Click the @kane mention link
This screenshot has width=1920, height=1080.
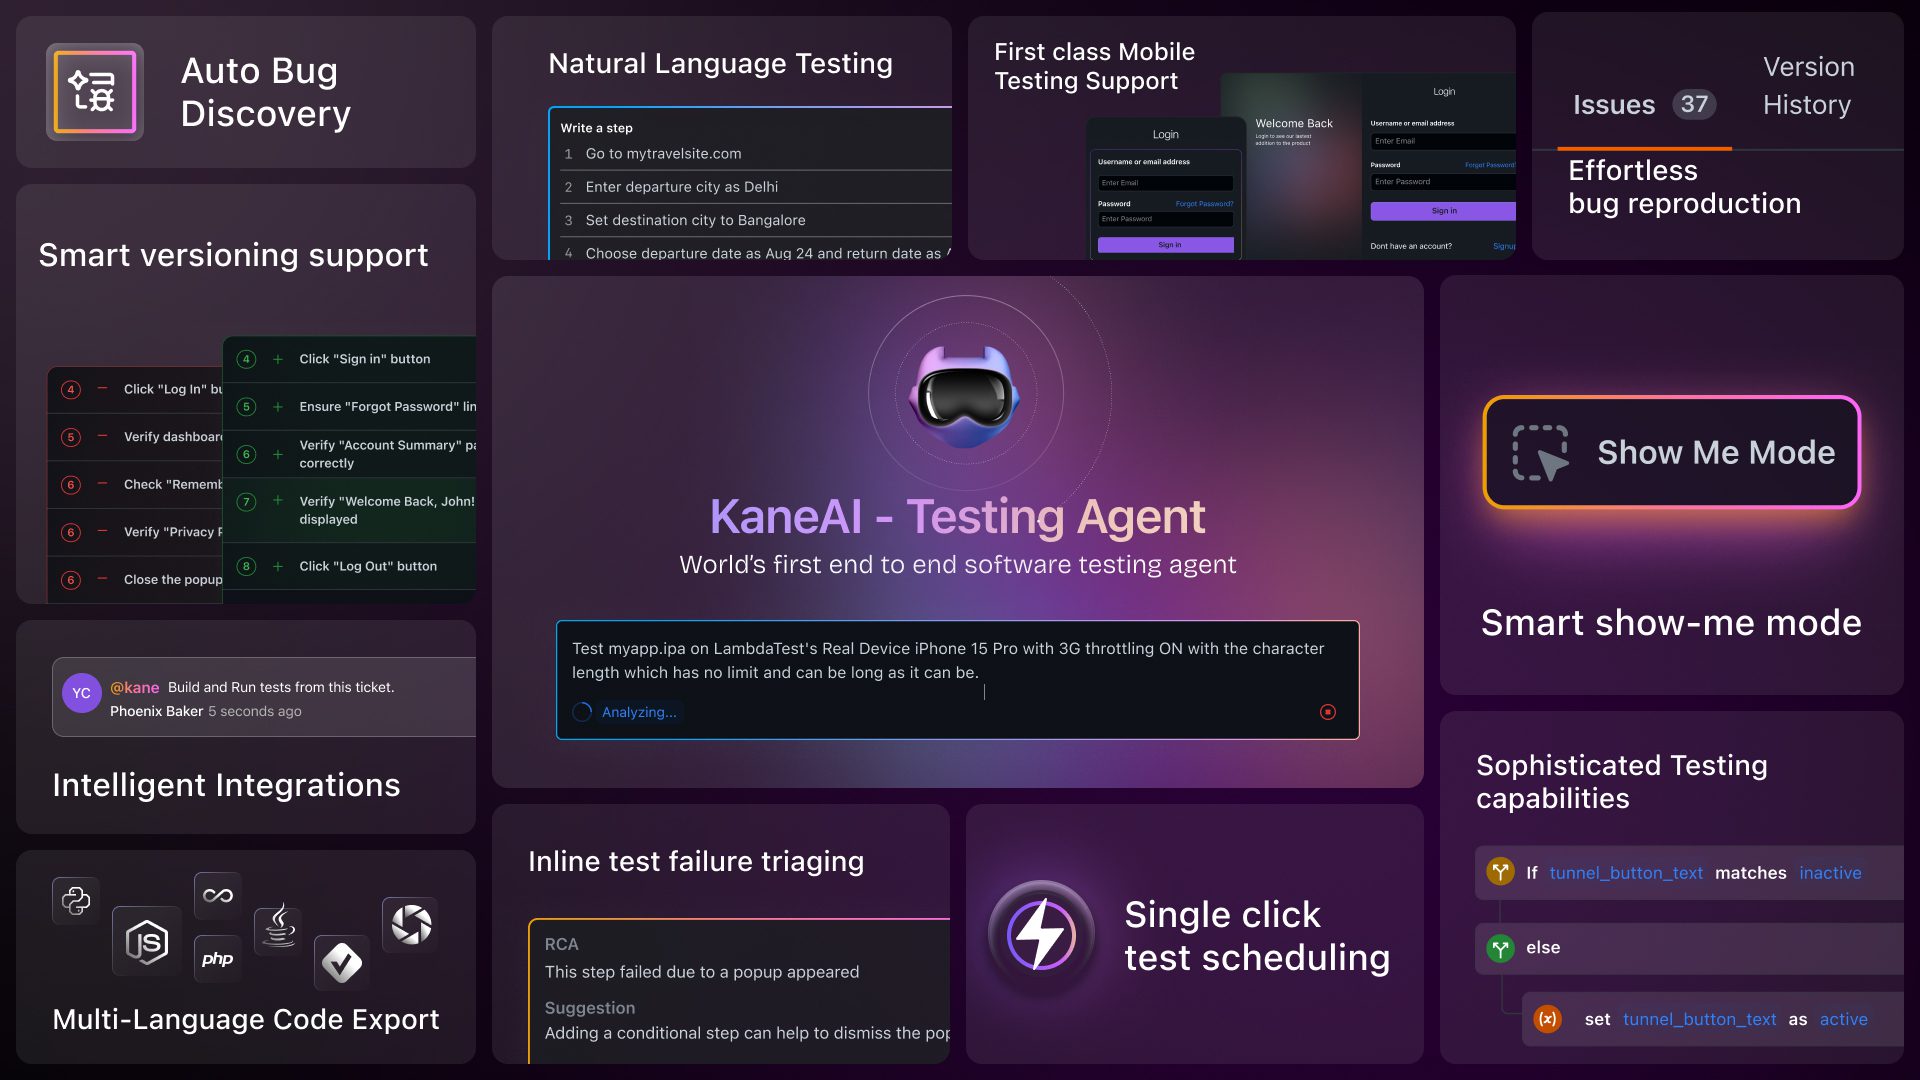pos(135,687)
